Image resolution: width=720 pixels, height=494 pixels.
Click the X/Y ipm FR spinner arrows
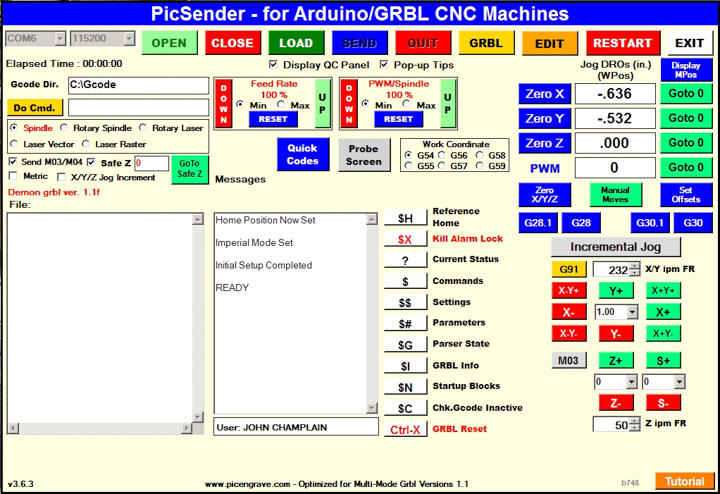635,269
